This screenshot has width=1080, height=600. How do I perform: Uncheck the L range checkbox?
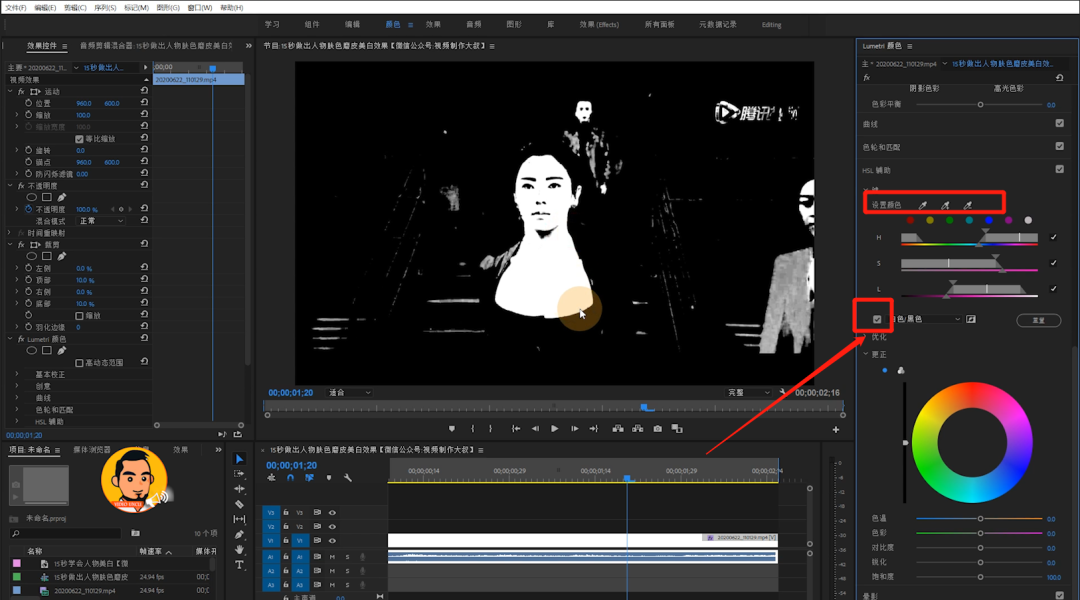tap(1053, 289)
